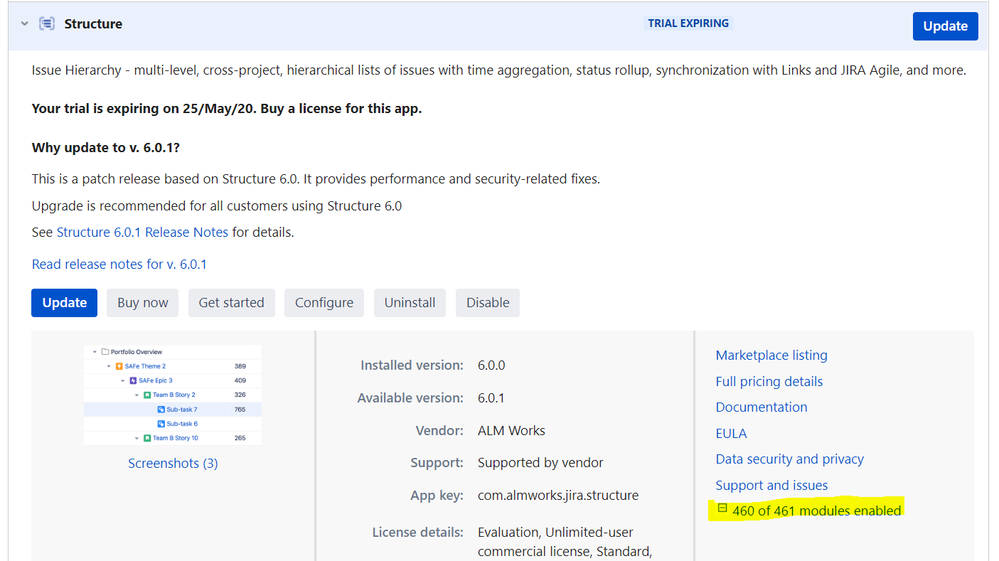Image resolution: width=999 pixels, height=561 pixels.
Task: Open the Marketplace listing link
Action: point(771,355)
